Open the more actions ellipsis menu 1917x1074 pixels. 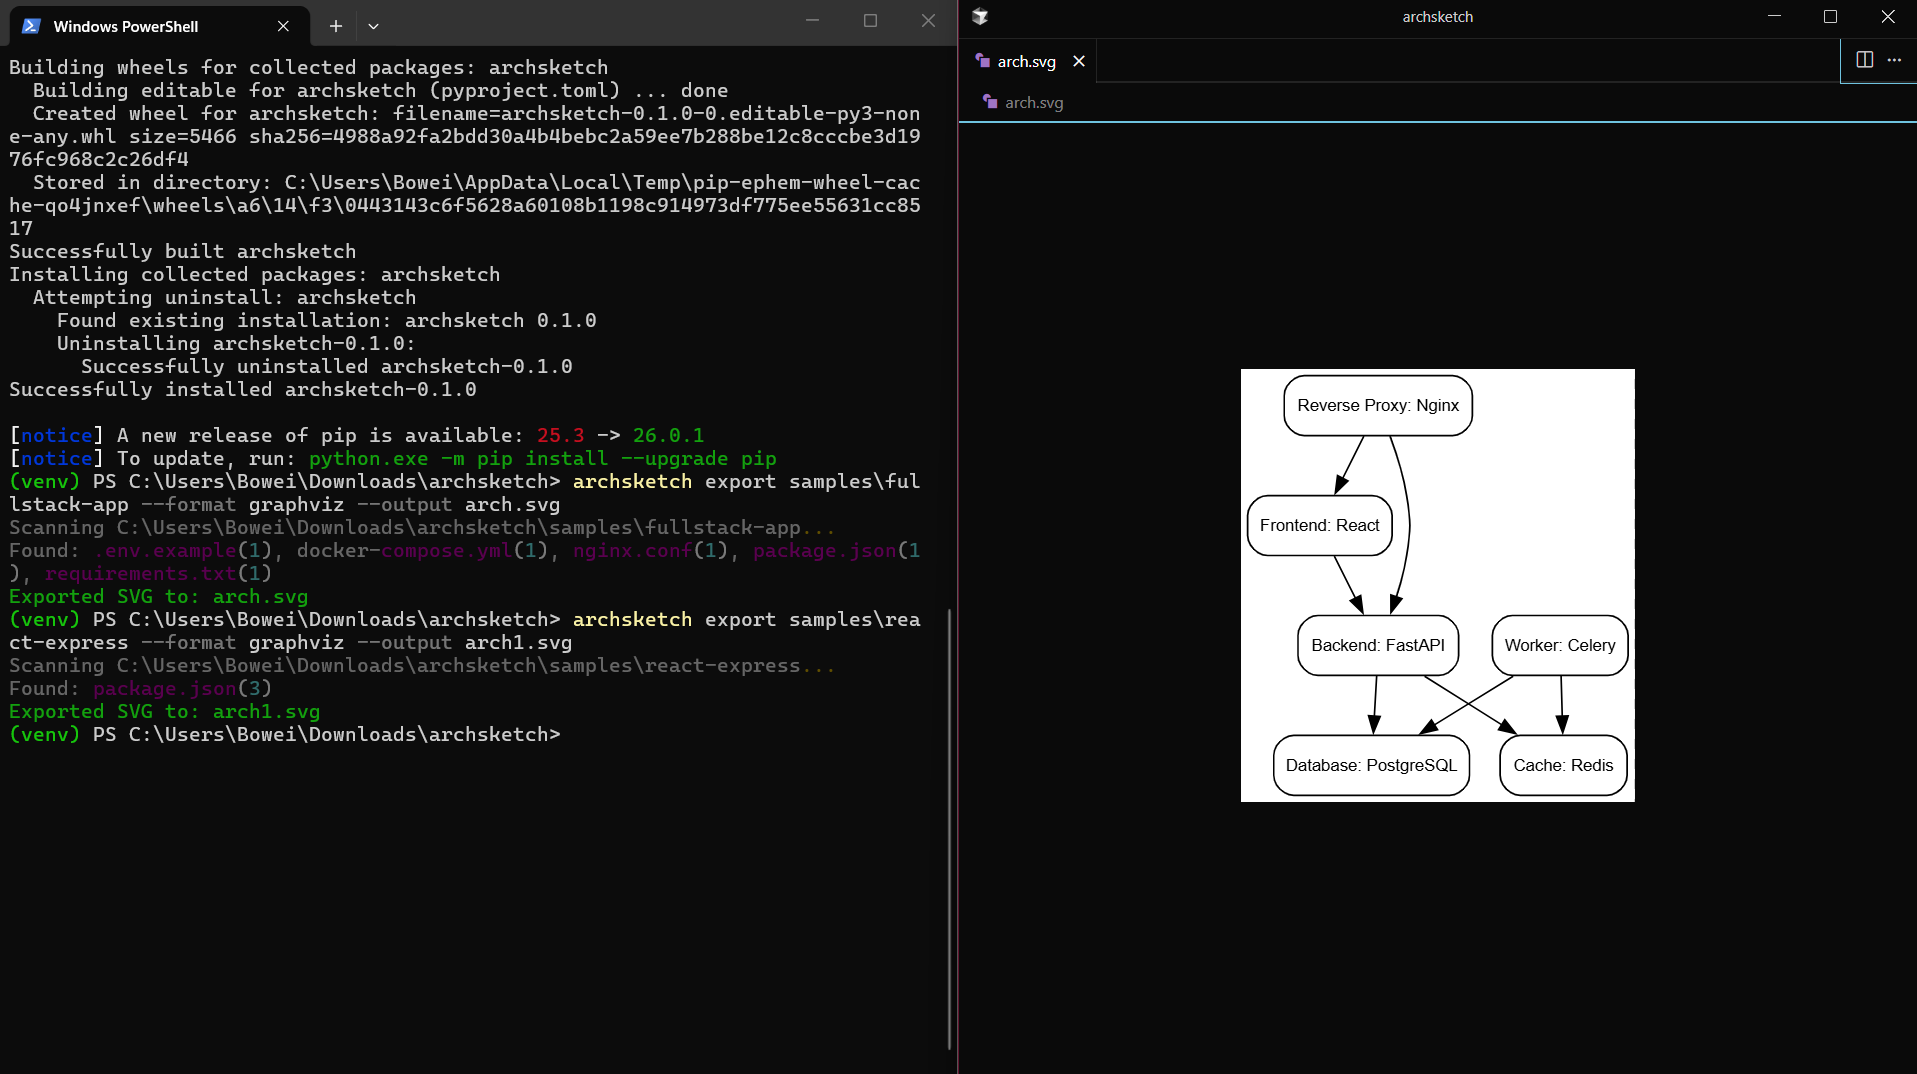[1894, 60]
